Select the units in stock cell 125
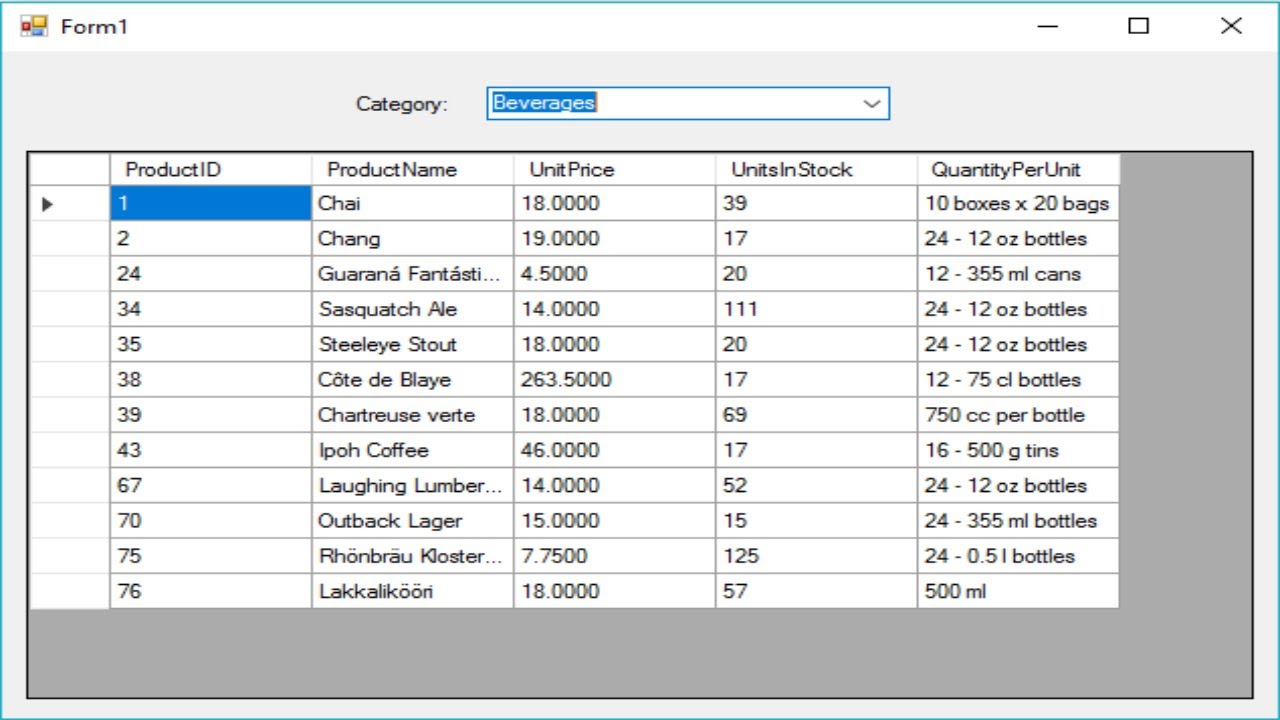This screenshot has width=1280, height=720. pyautogui.click(x=817, y=556)
